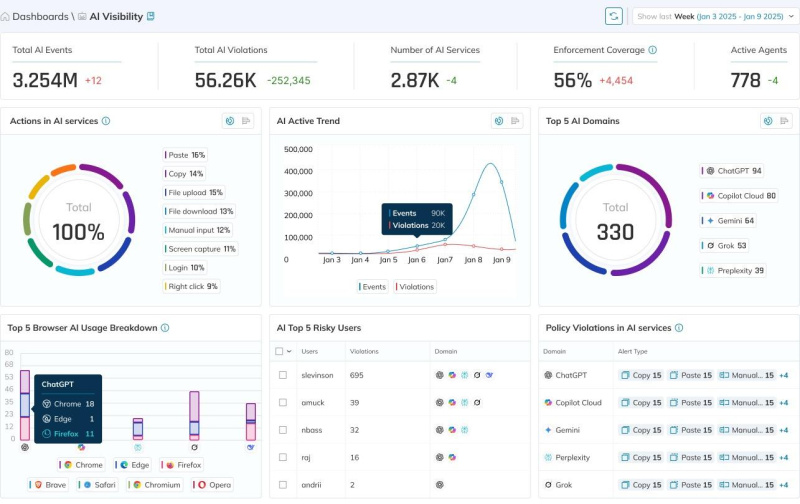Click the refresh dashboard icon

[x=614, y=16]
